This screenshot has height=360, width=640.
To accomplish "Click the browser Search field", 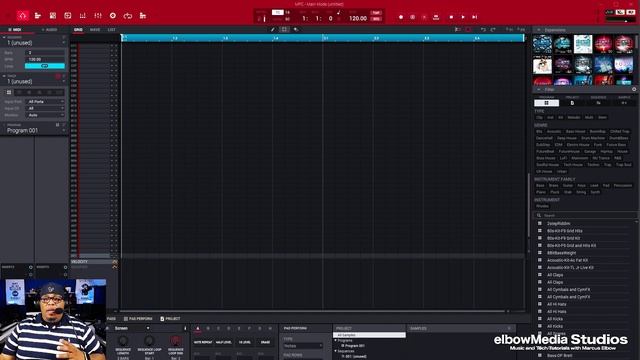I will (585, 215).
